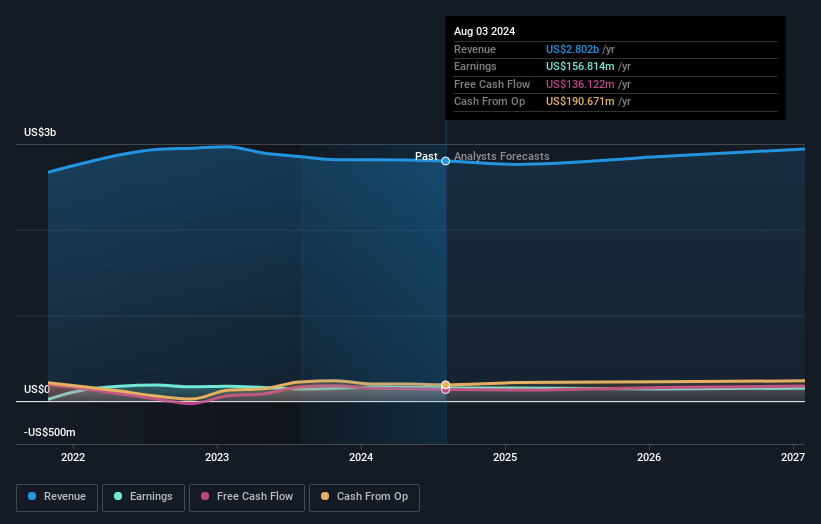Click the 2023 x-axis label
Screen dimensions: 821x524
point(217,457)
